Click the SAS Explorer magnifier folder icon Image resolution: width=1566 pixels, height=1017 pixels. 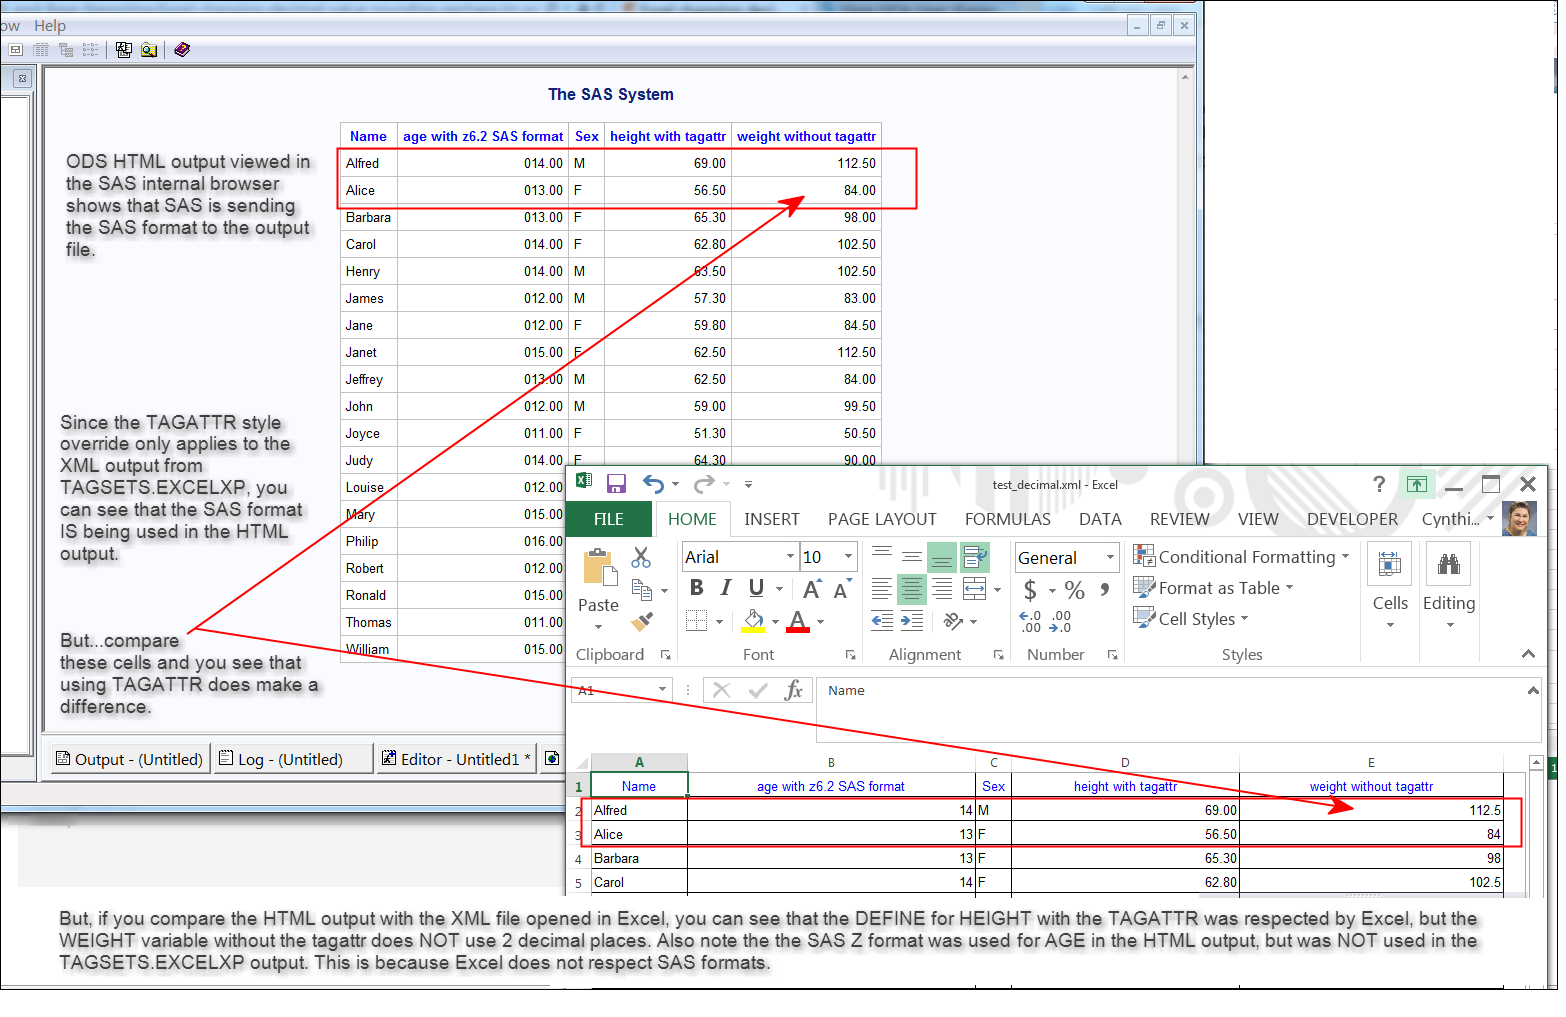click(x=149, y=50)
